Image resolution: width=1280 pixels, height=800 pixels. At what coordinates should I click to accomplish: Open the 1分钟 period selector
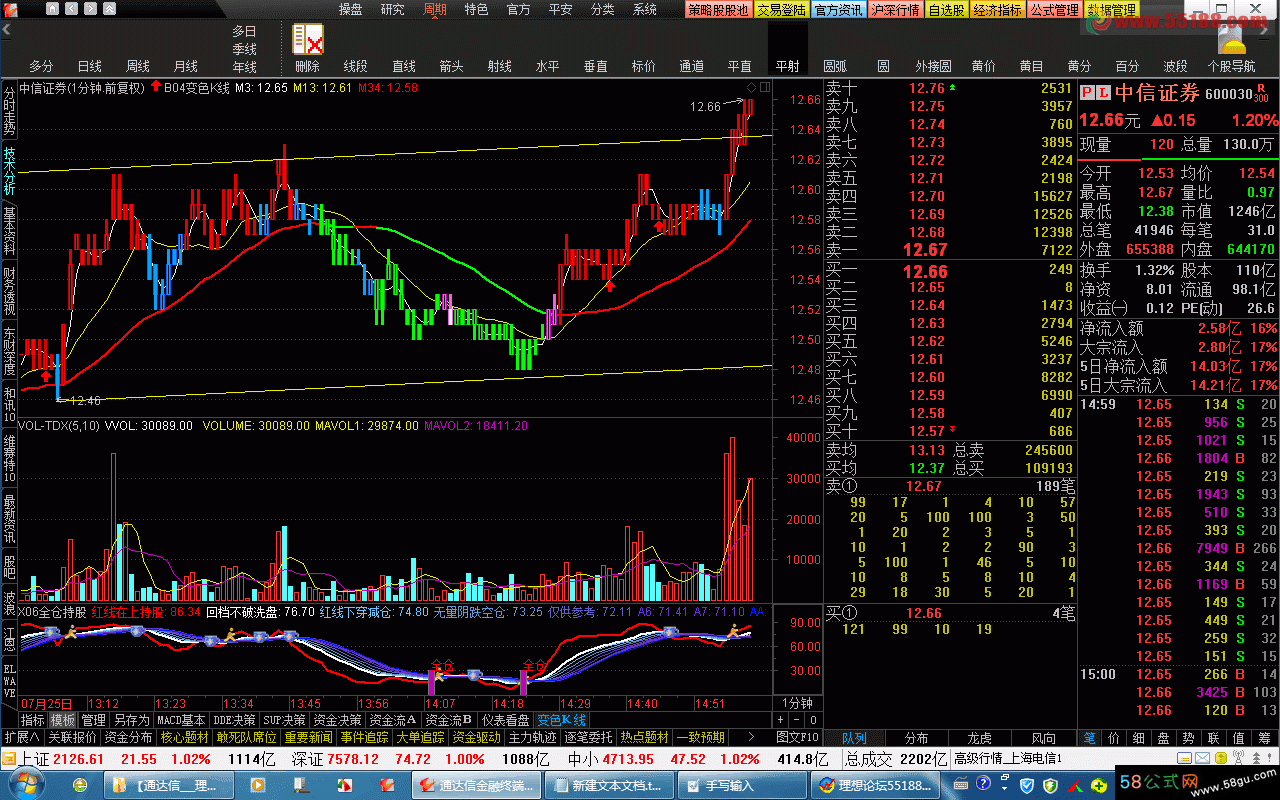point(797,702)
